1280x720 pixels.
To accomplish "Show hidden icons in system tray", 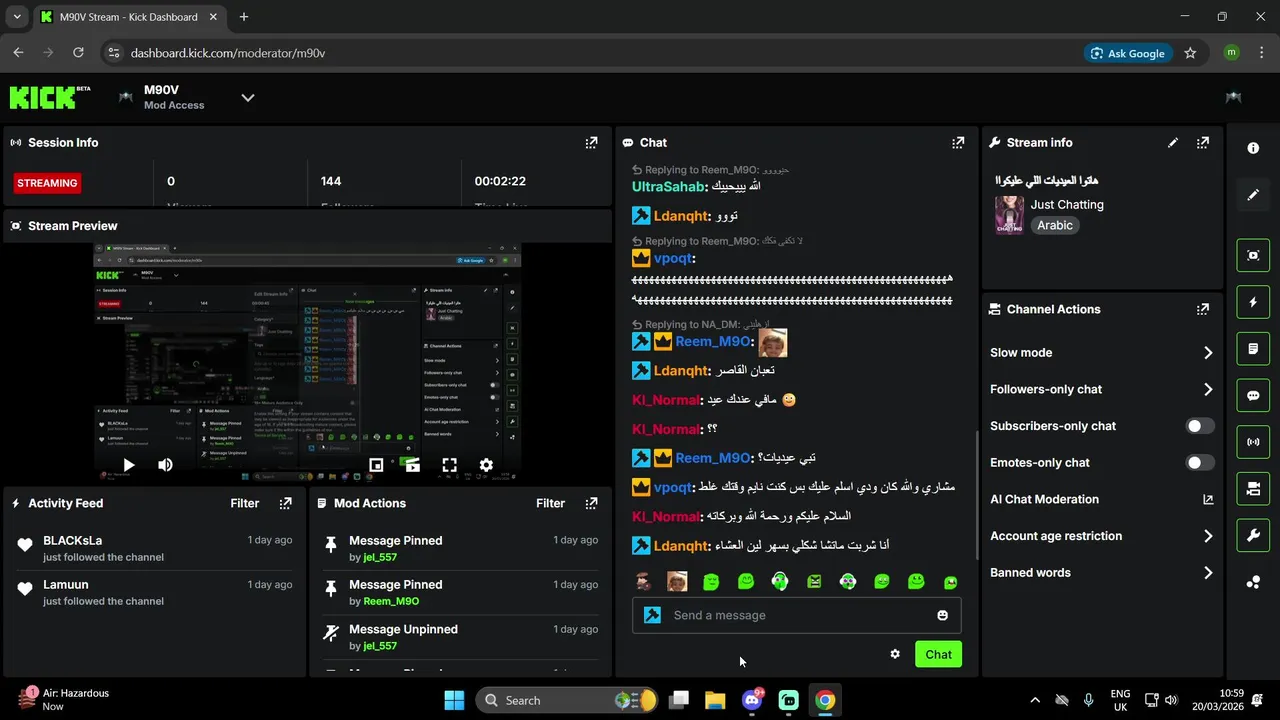I will click(1035, 700).
